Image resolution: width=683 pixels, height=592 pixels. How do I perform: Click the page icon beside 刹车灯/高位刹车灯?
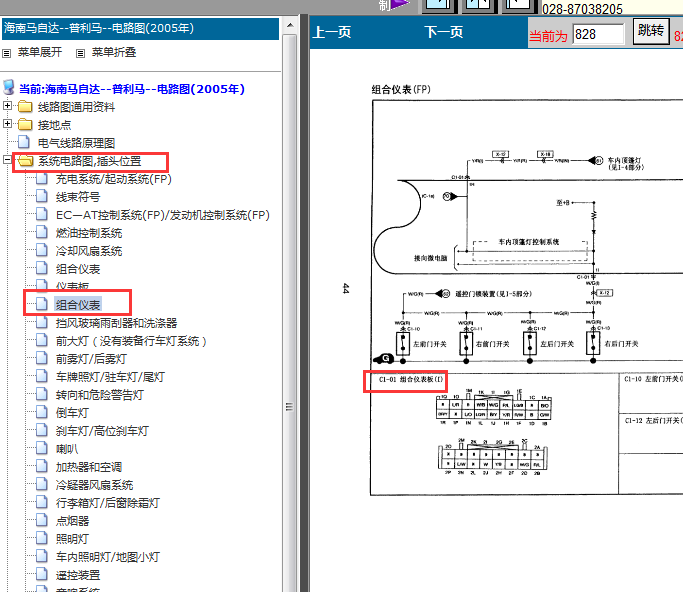pos(42,430)
